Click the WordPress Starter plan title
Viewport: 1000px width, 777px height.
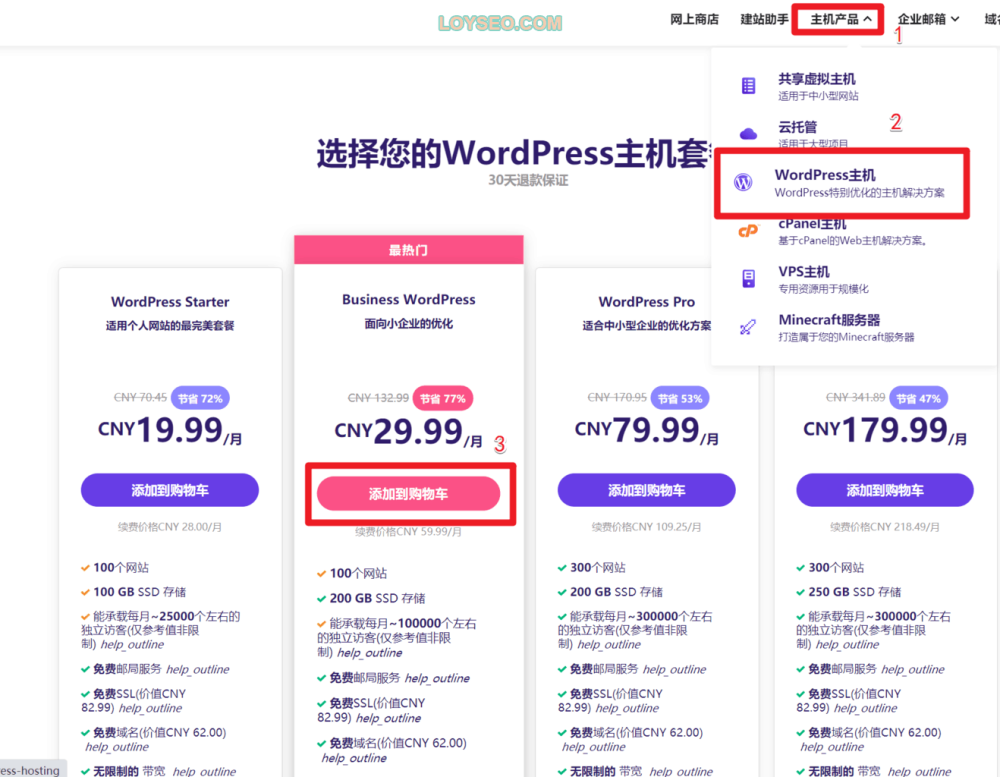pyautogui.click(x=170, y=302)
